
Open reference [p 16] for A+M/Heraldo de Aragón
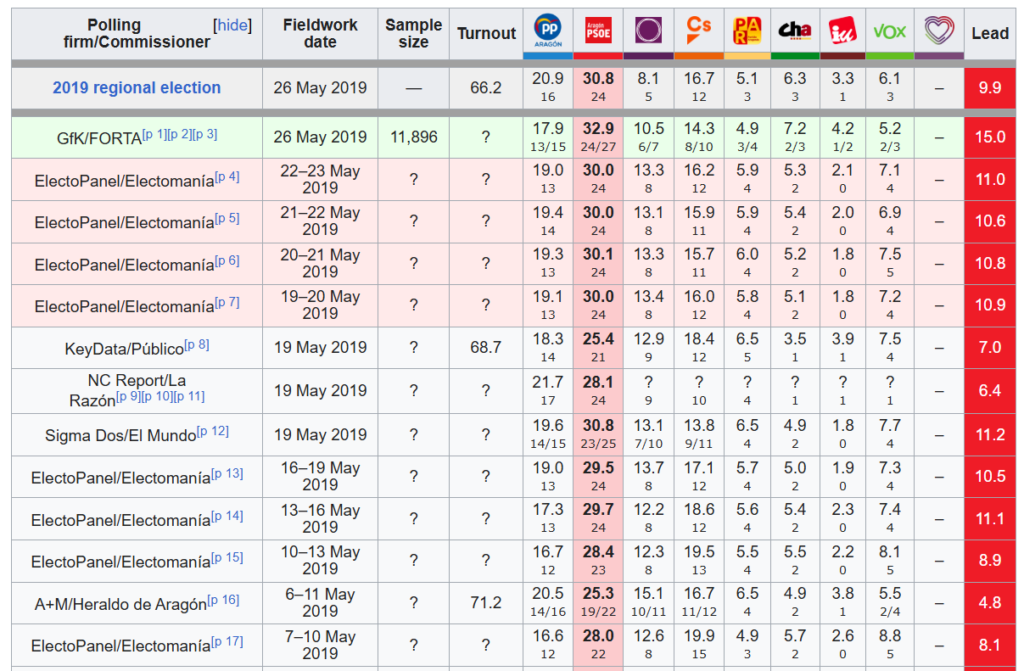coord(223,600)
